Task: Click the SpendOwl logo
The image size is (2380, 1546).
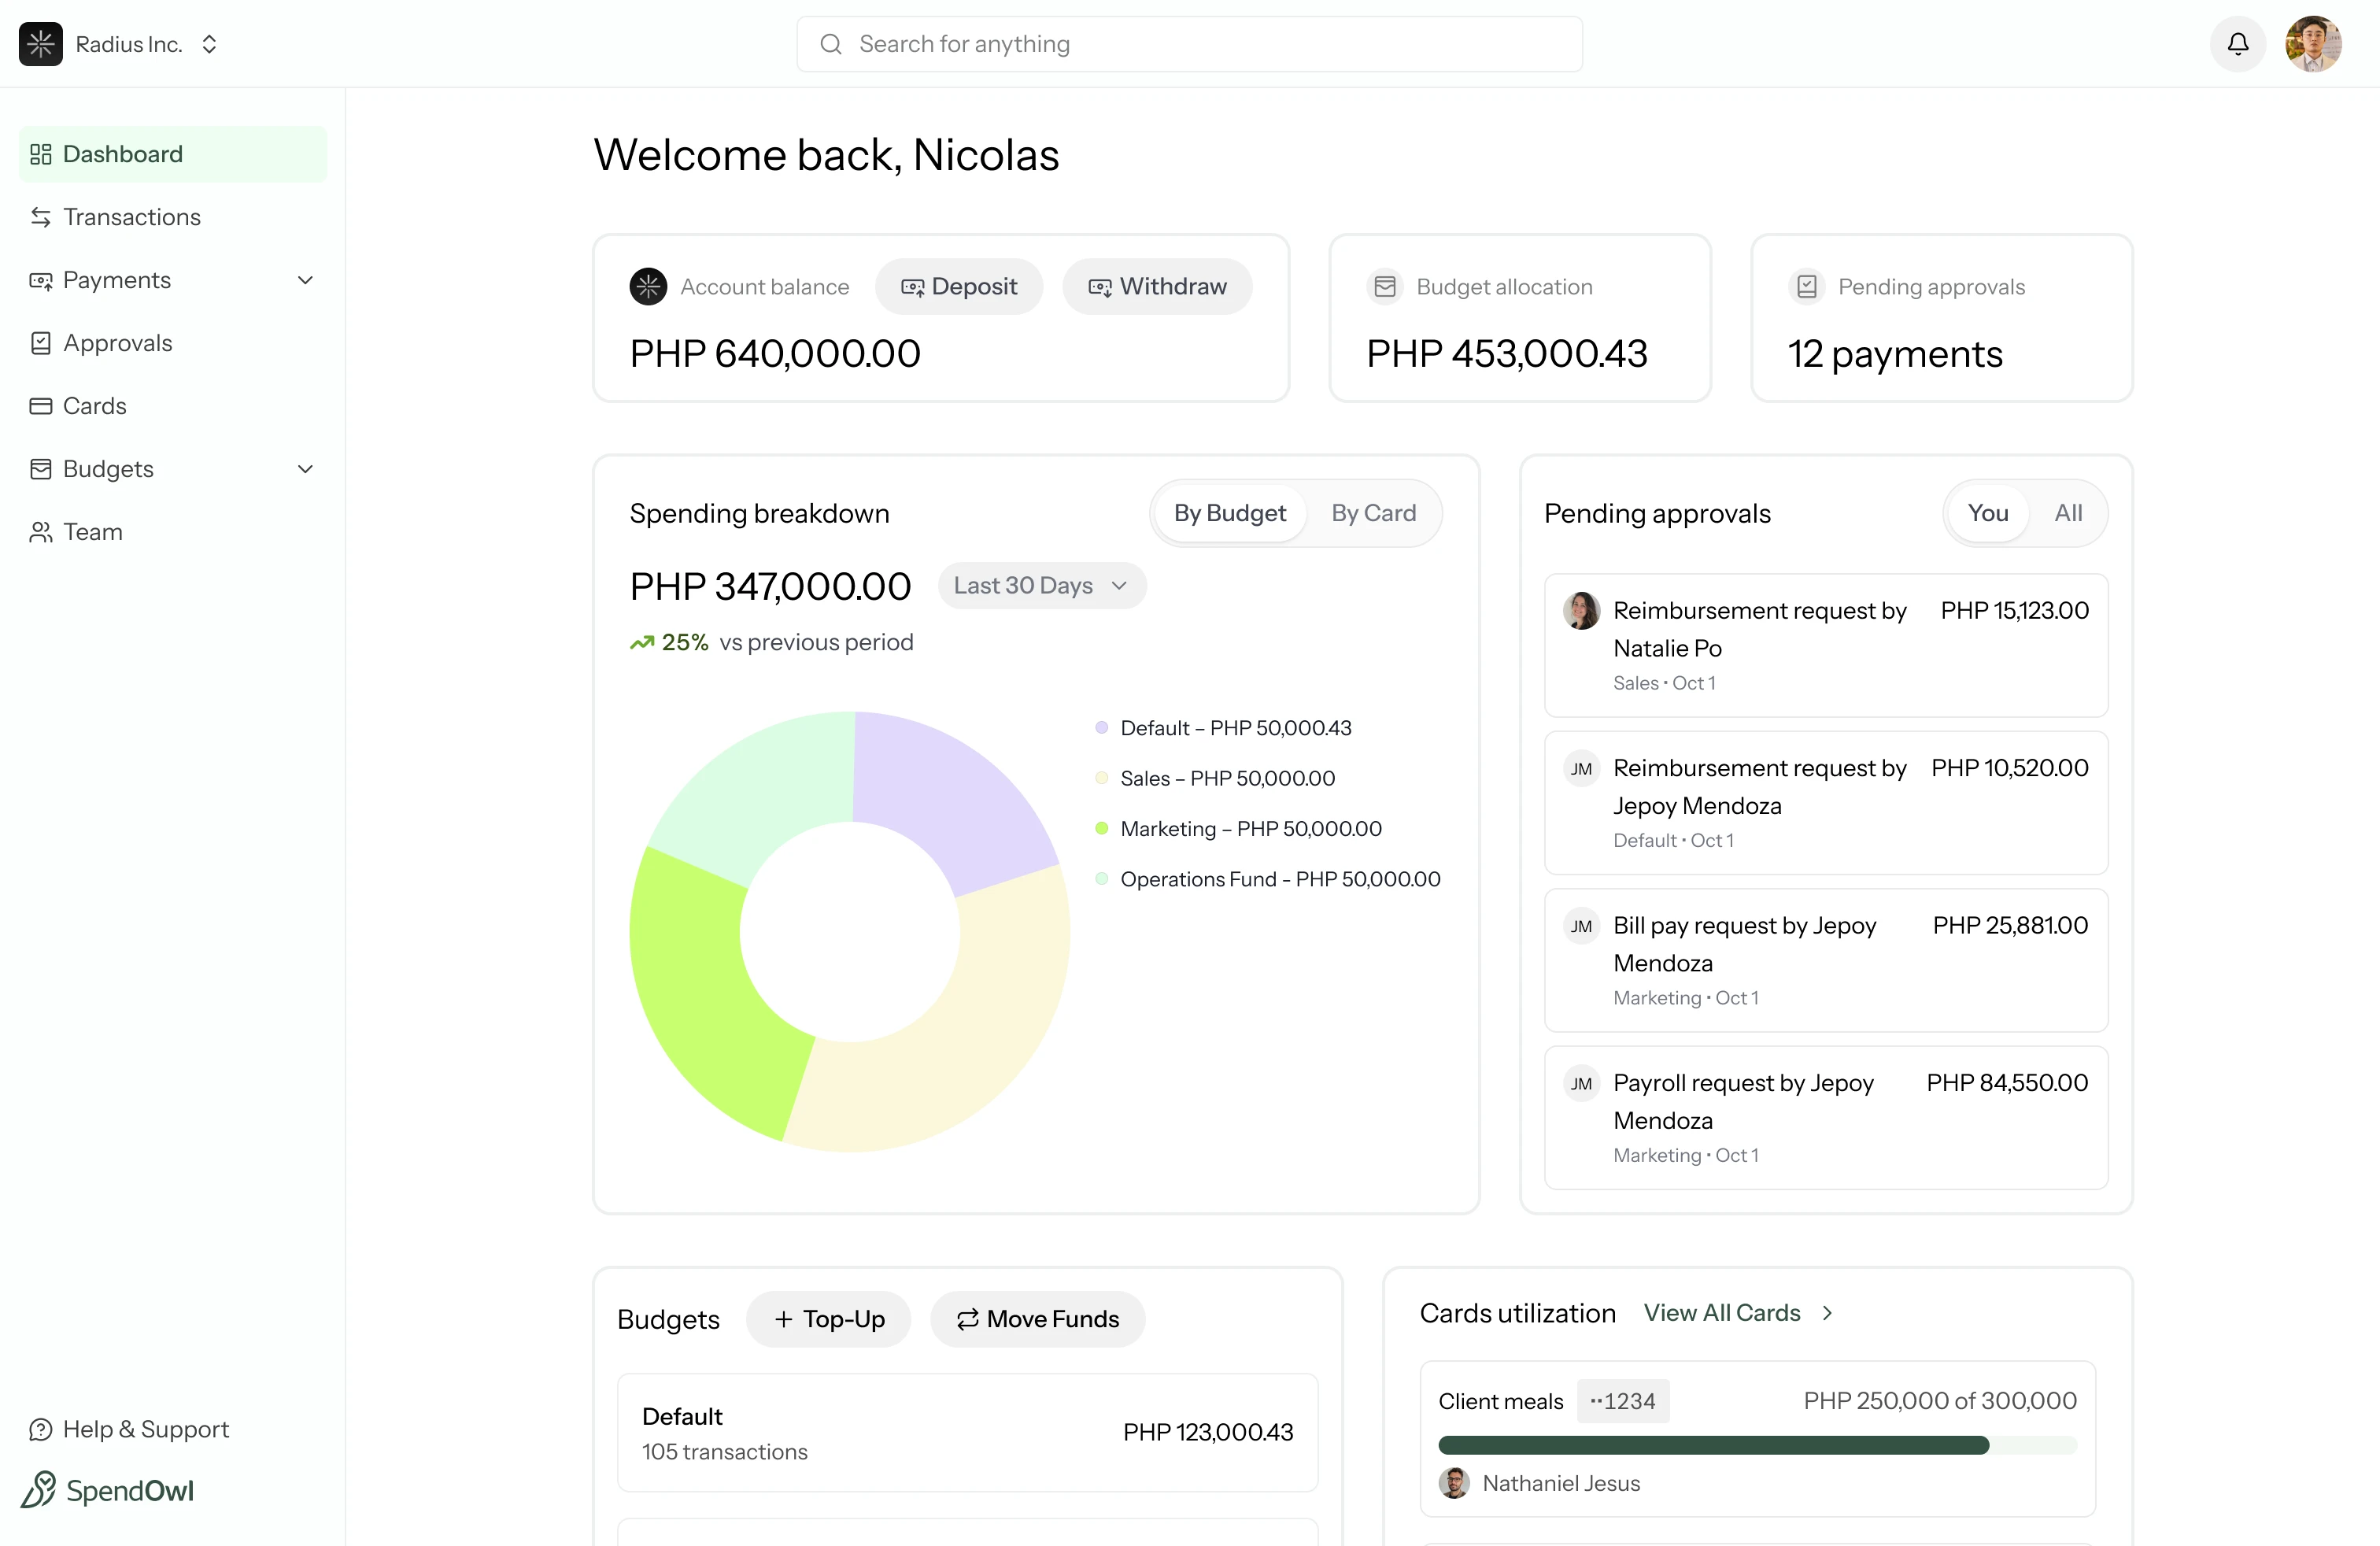Action: click(x=108, y=1490)
